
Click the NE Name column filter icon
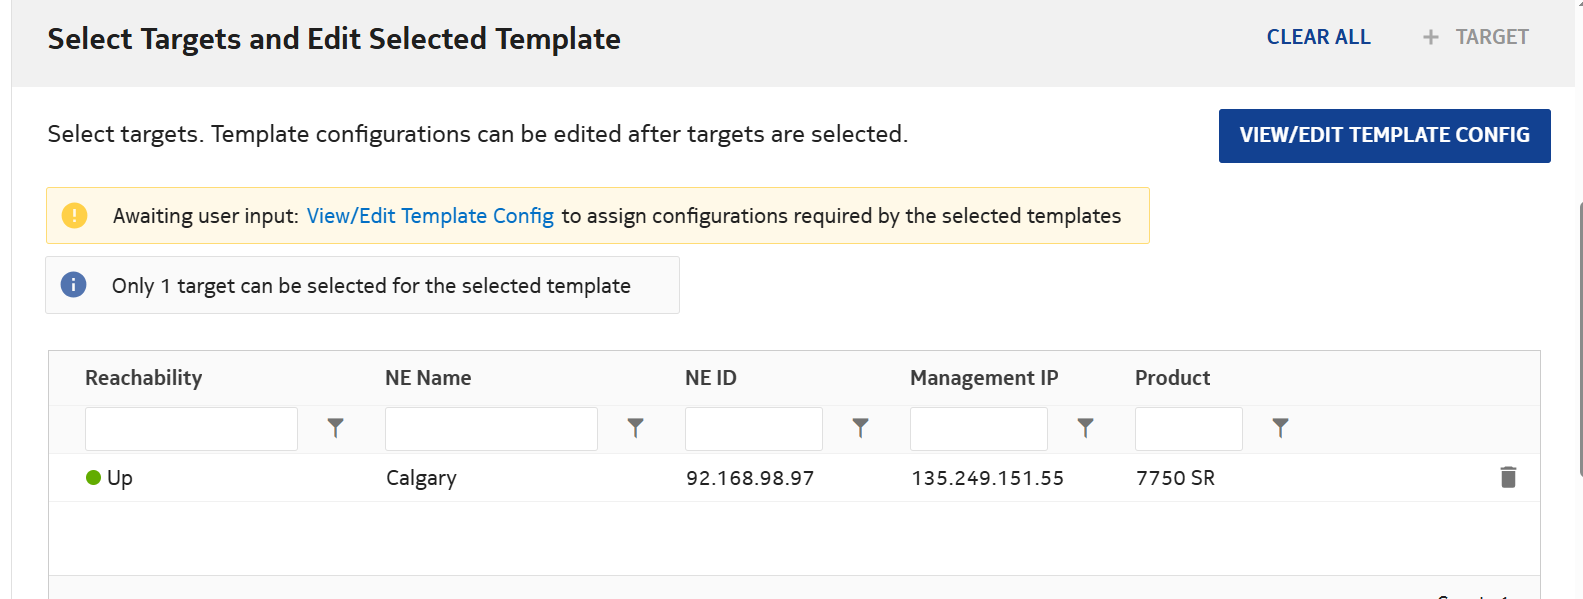635,428
